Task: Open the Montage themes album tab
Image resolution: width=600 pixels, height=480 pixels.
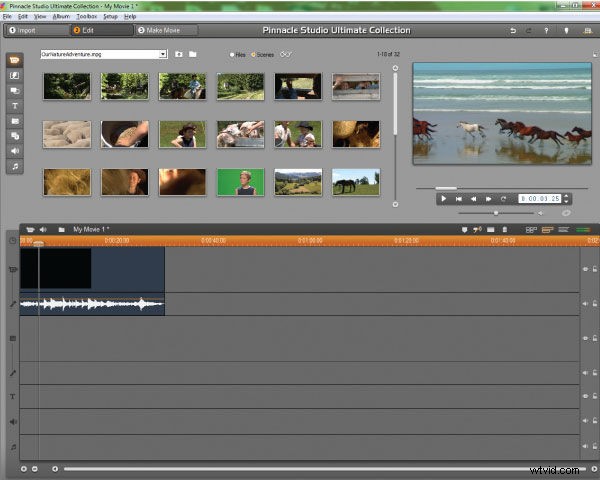Action: point(15,91)
